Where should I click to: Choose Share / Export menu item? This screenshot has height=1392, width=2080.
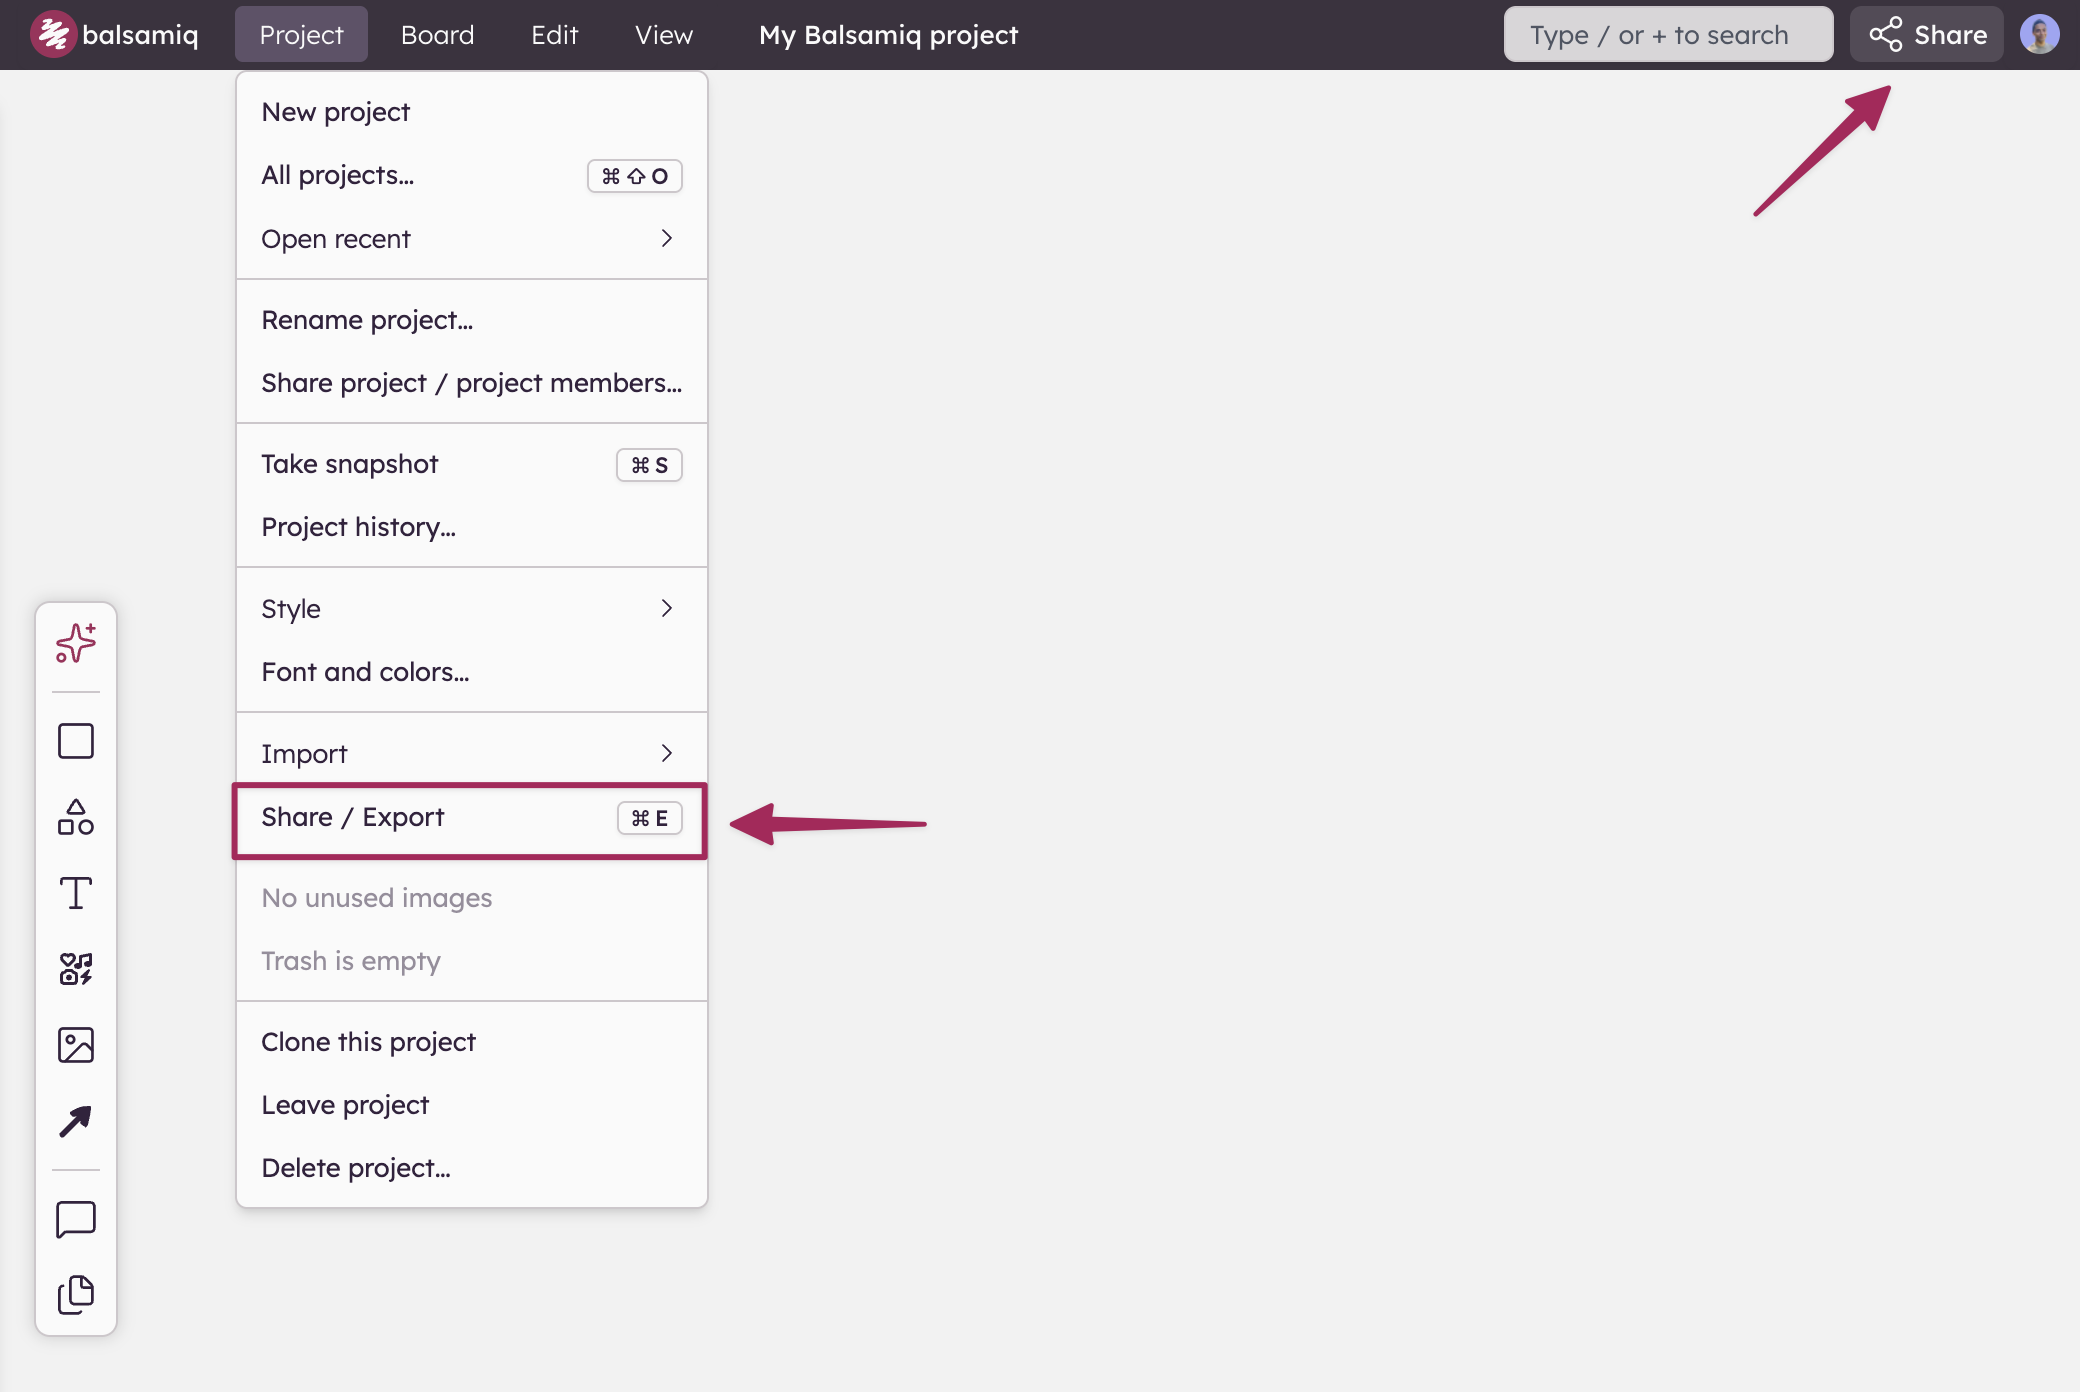point(472,817)
